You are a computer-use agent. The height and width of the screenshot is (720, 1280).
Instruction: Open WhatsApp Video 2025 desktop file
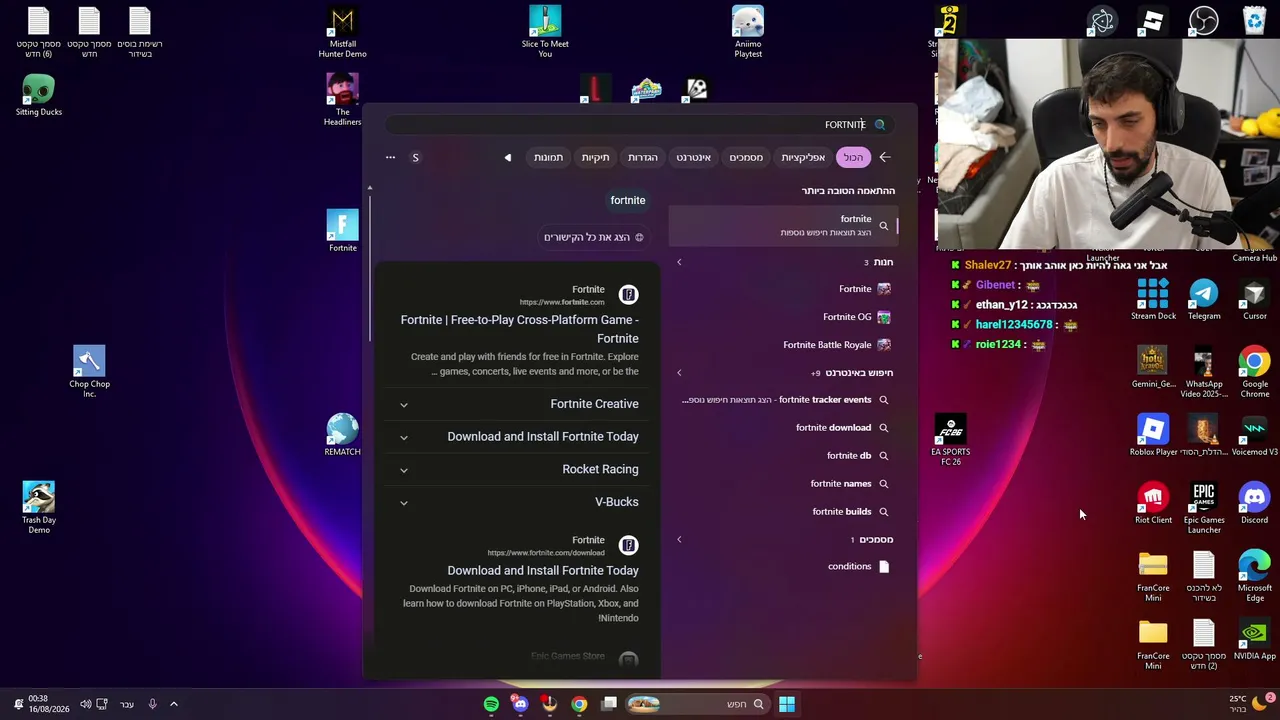[x=1204, y=372]
